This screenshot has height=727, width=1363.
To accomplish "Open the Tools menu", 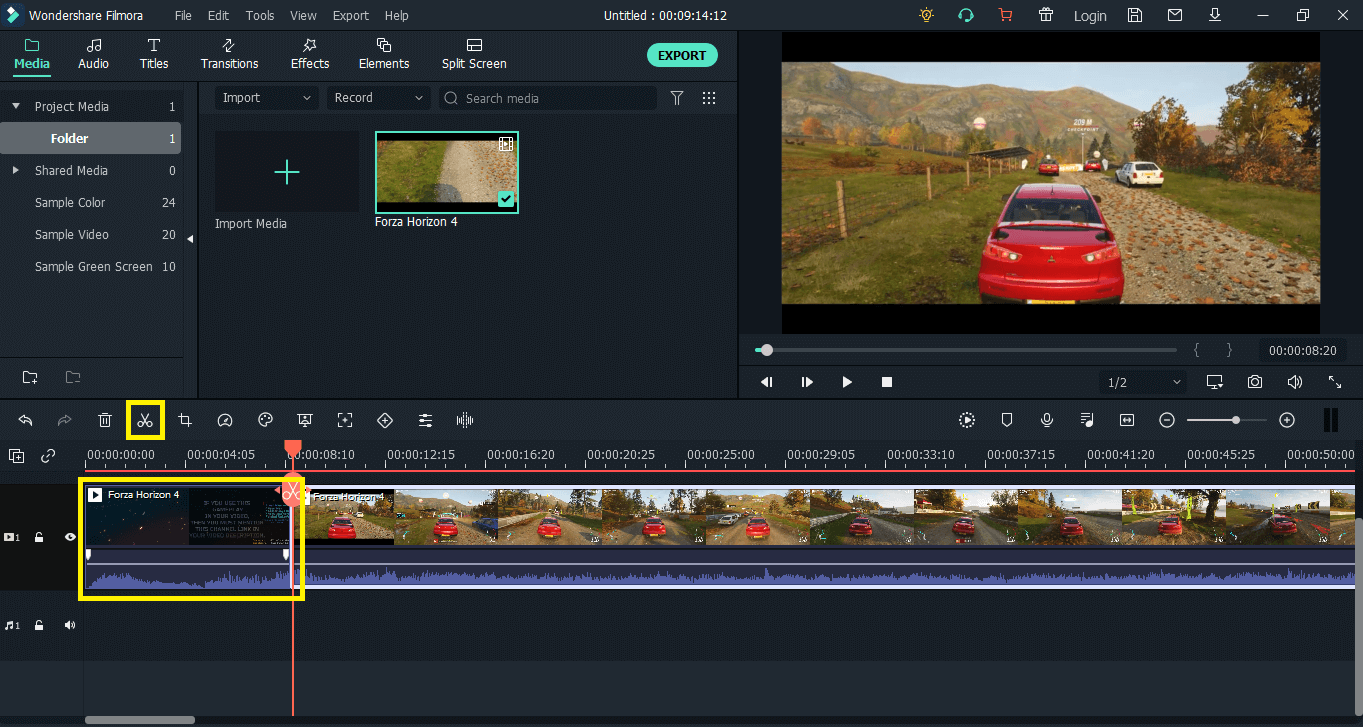I will [x=260, y=15].
